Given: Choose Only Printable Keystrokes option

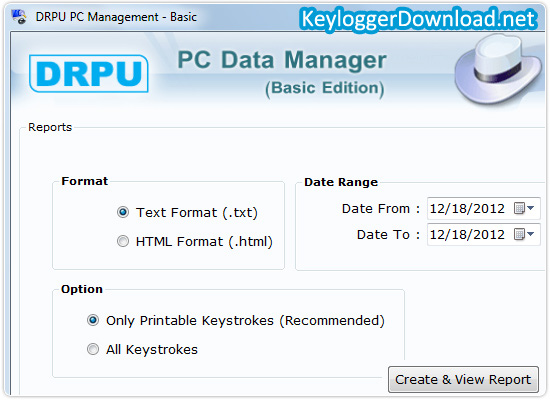Looking at the screenshot, I should coord(93,320).
